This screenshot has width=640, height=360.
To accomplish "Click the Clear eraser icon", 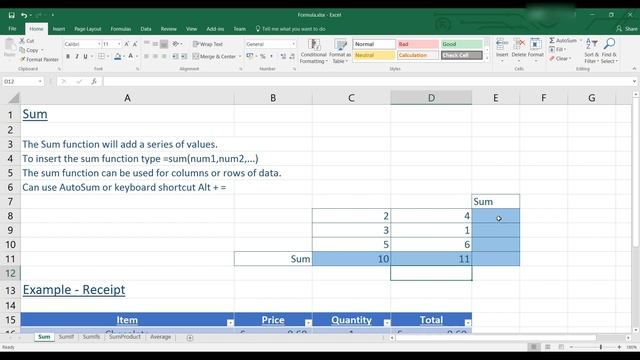I will point(552,58).
